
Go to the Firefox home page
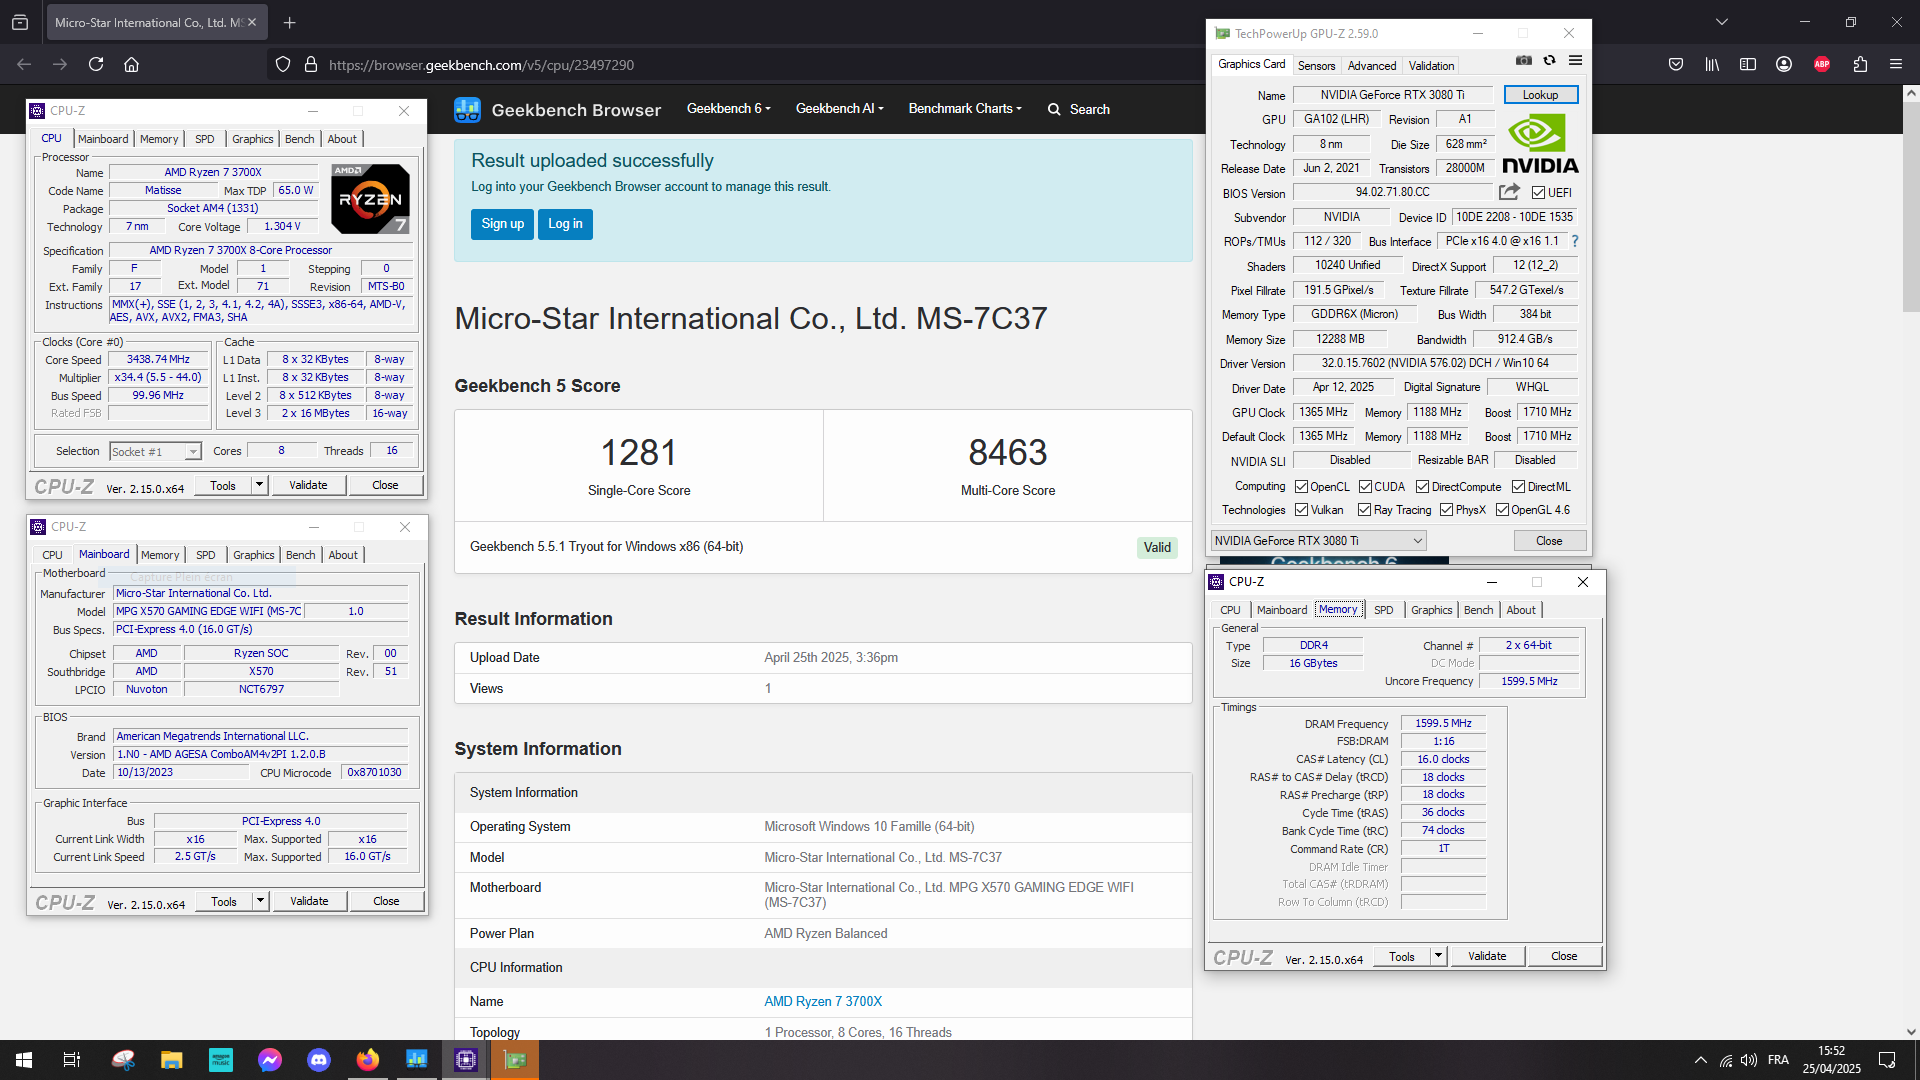(x=131, y=64)
